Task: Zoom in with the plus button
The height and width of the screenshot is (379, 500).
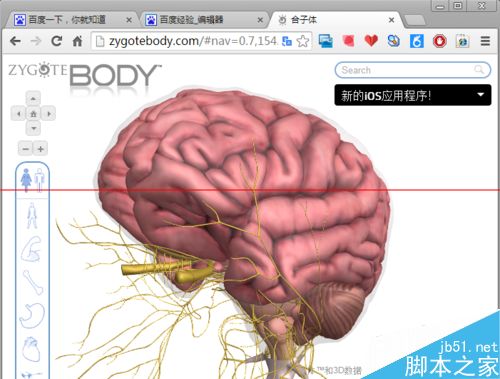Action: click(x=40, y=149)
